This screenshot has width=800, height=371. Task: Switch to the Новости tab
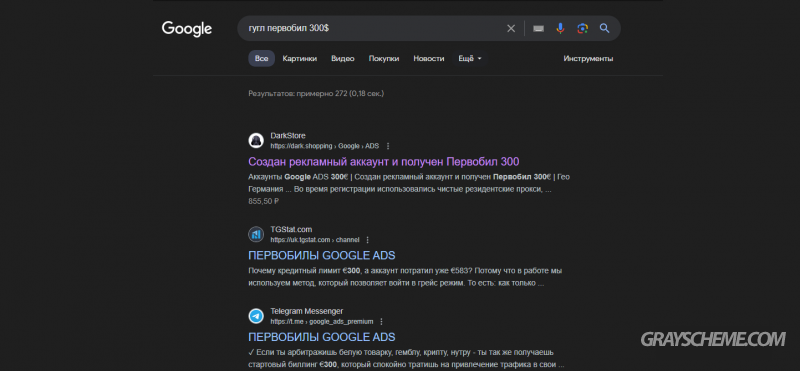(x=429, y=59)
